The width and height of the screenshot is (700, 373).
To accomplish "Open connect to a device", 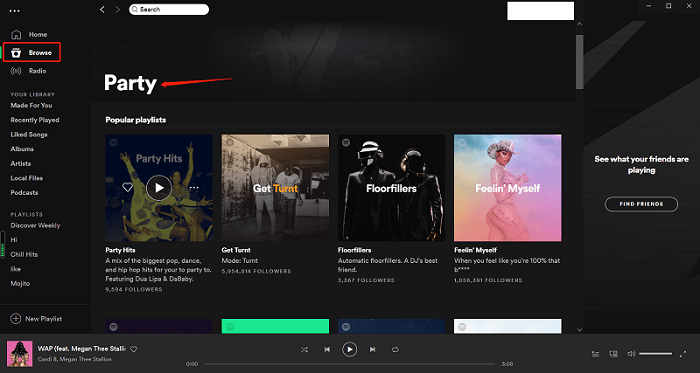I will 613,354.
